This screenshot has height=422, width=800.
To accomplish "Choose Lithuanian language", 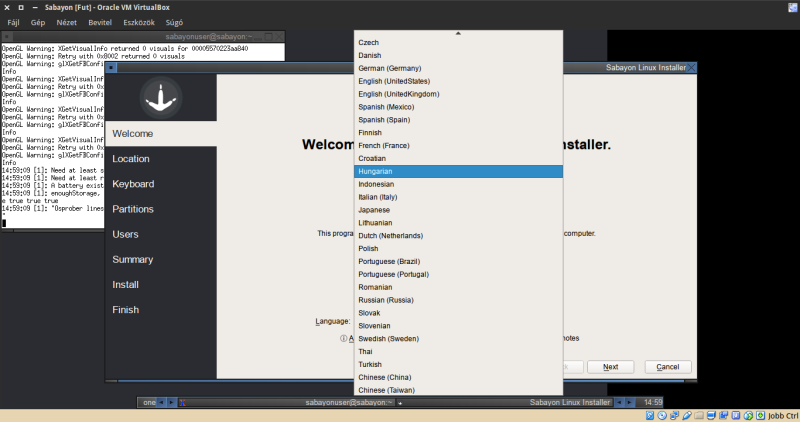I will [x=458, y=223].
